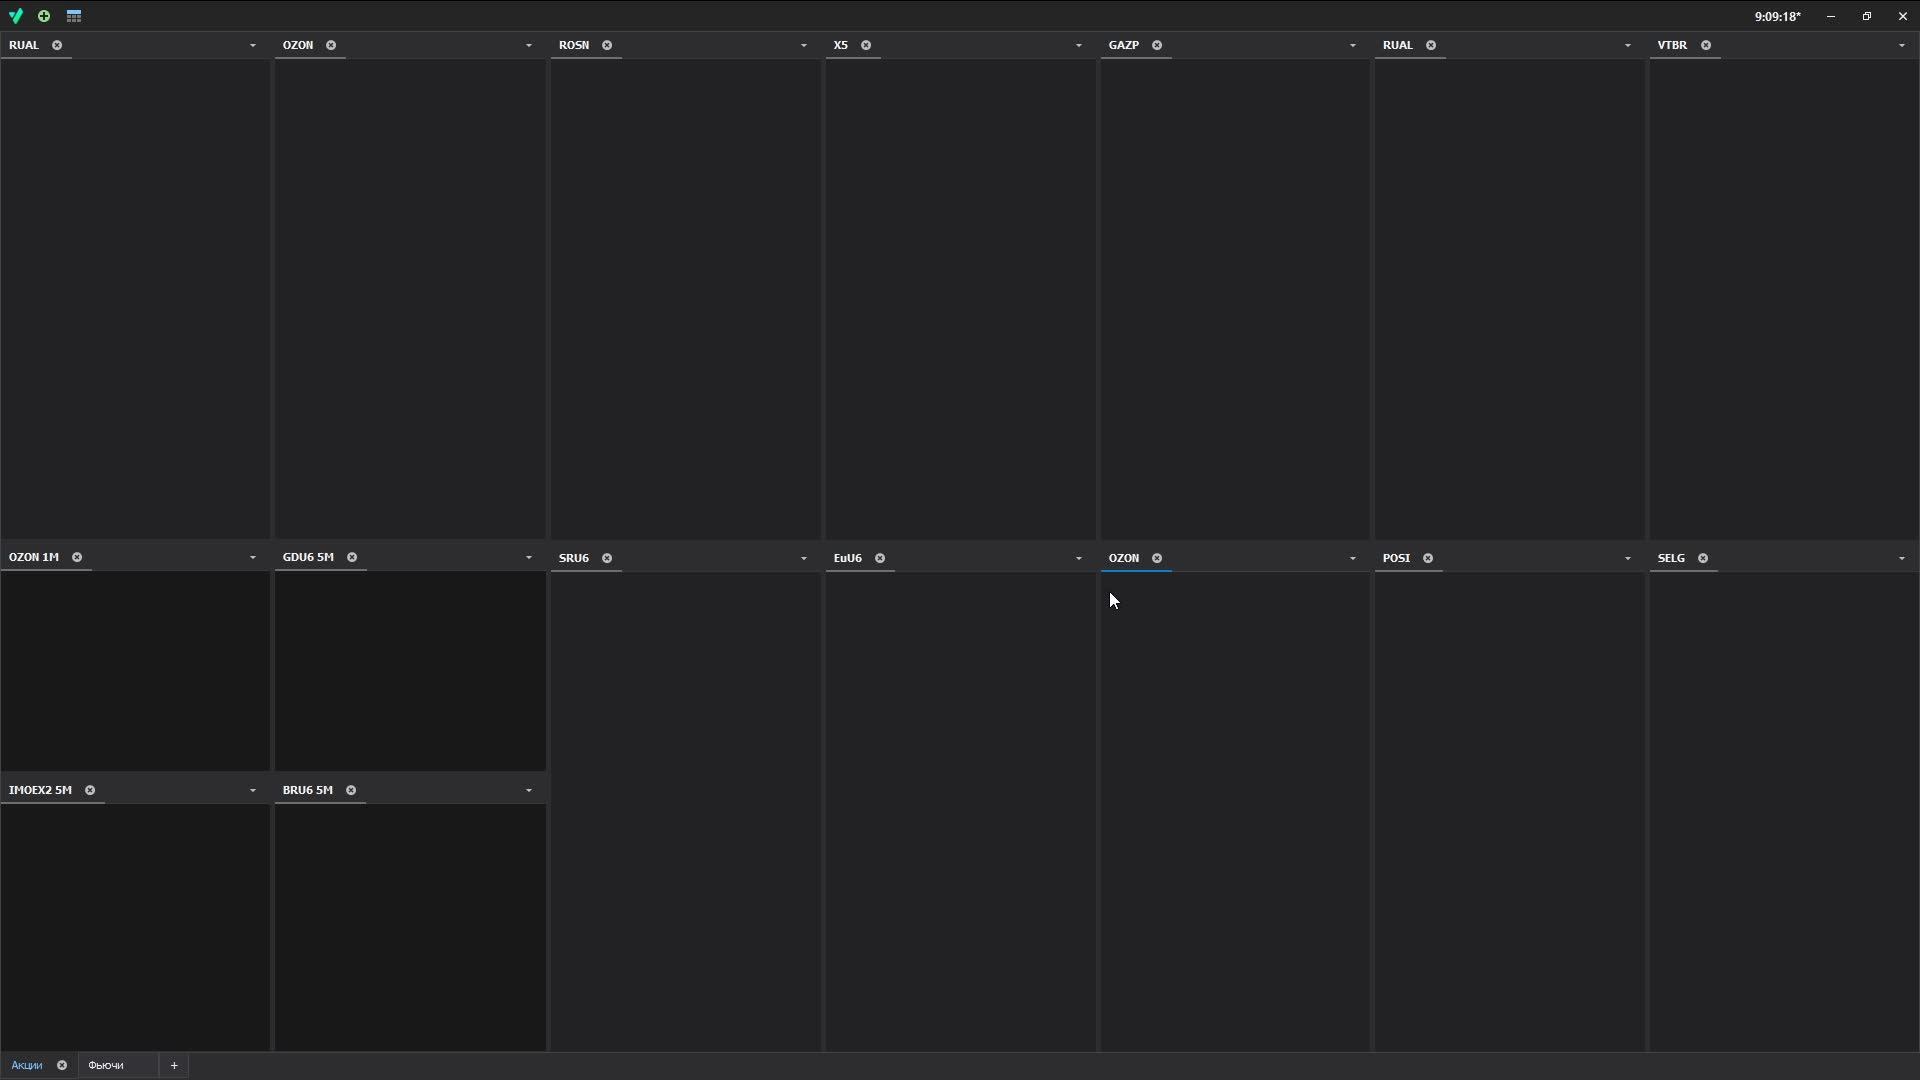Show the POSI panel dropdown menu
Viewport: 1920px width, 1080px height.
tap(1627, 558)
